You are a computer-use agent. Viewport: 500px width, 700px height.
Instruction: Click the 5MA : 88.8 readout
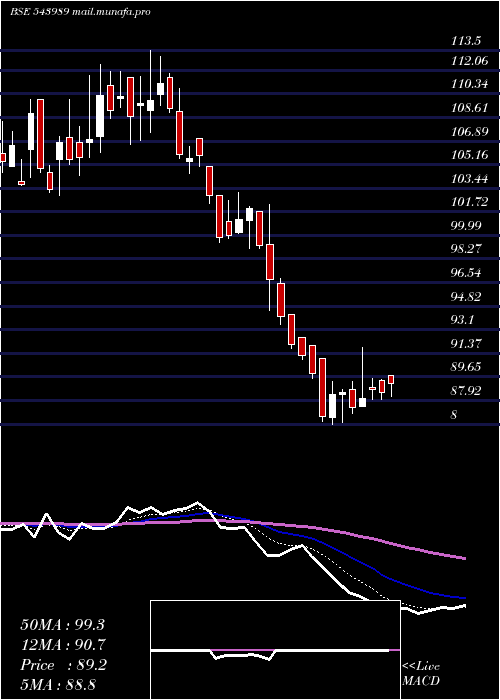[59, 685]
